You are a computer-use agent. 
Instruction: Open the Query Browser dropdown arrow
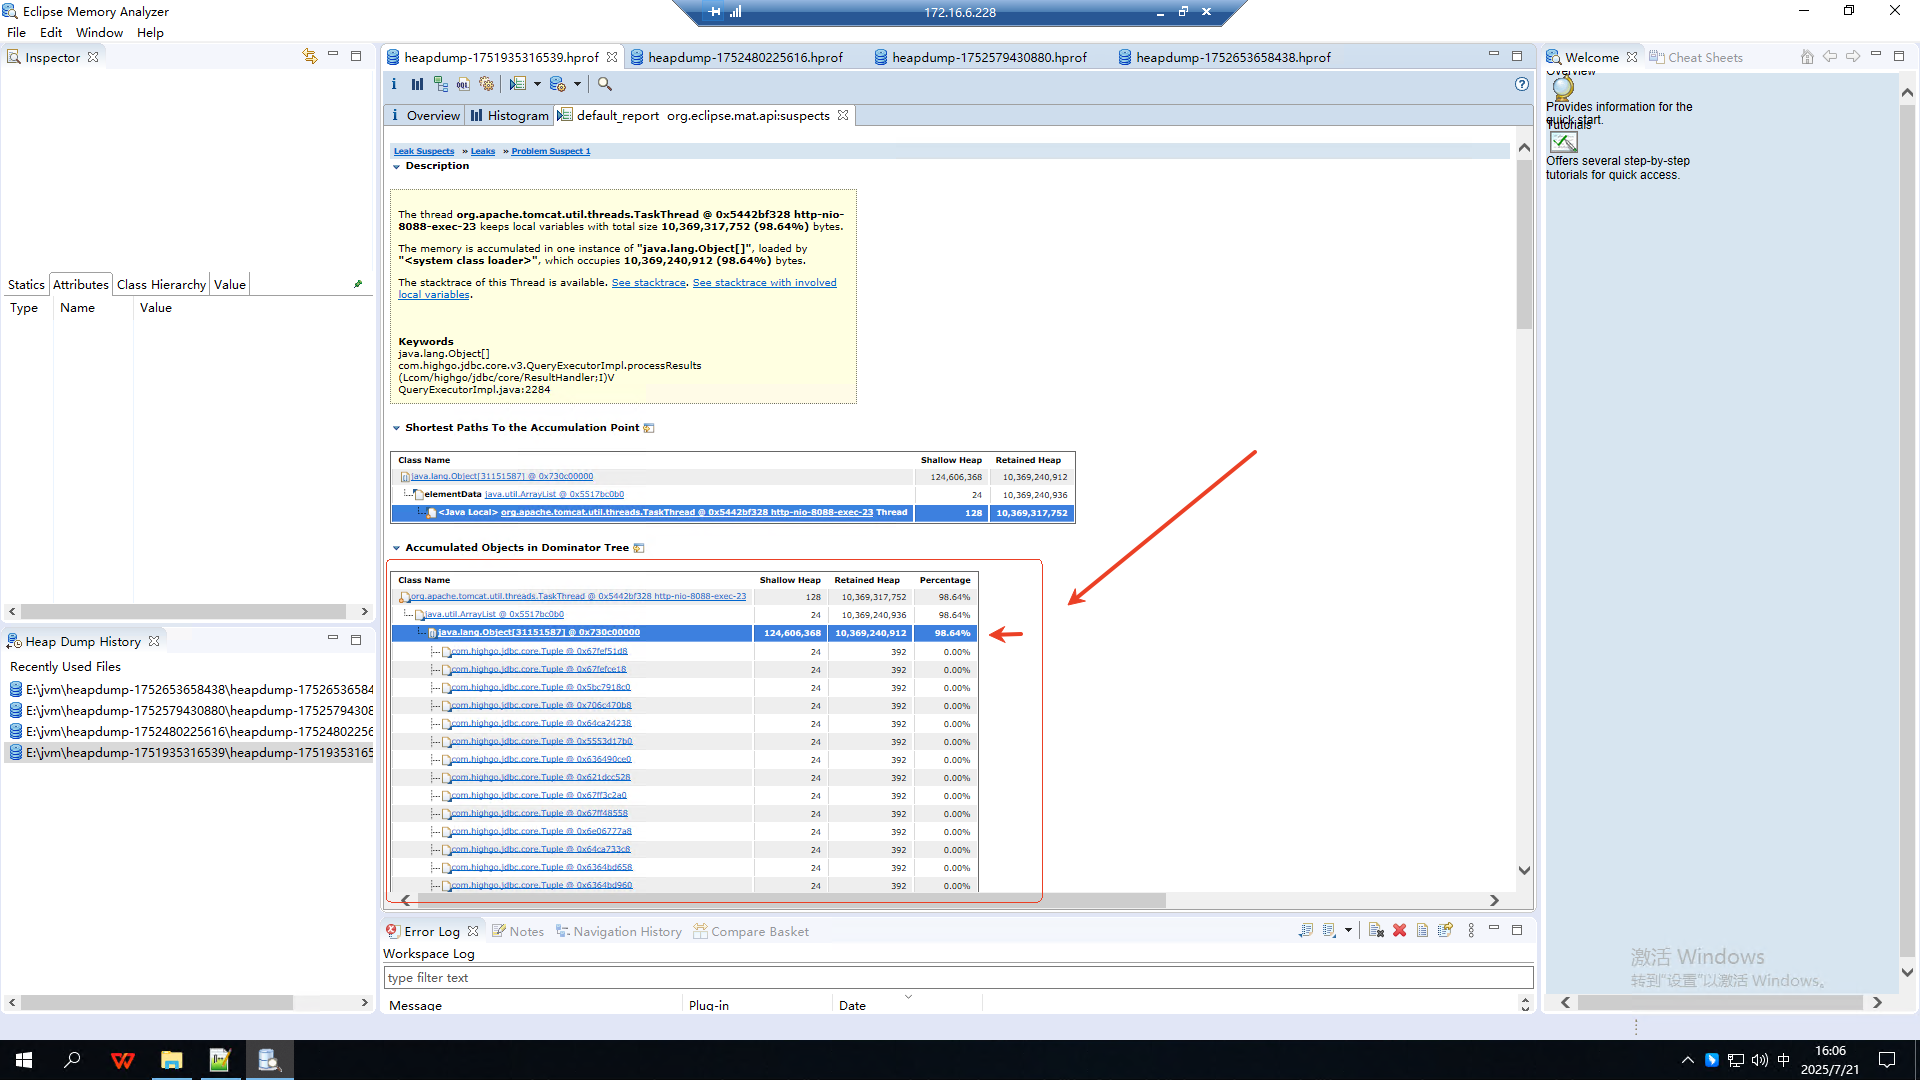(x=577, y=85)
